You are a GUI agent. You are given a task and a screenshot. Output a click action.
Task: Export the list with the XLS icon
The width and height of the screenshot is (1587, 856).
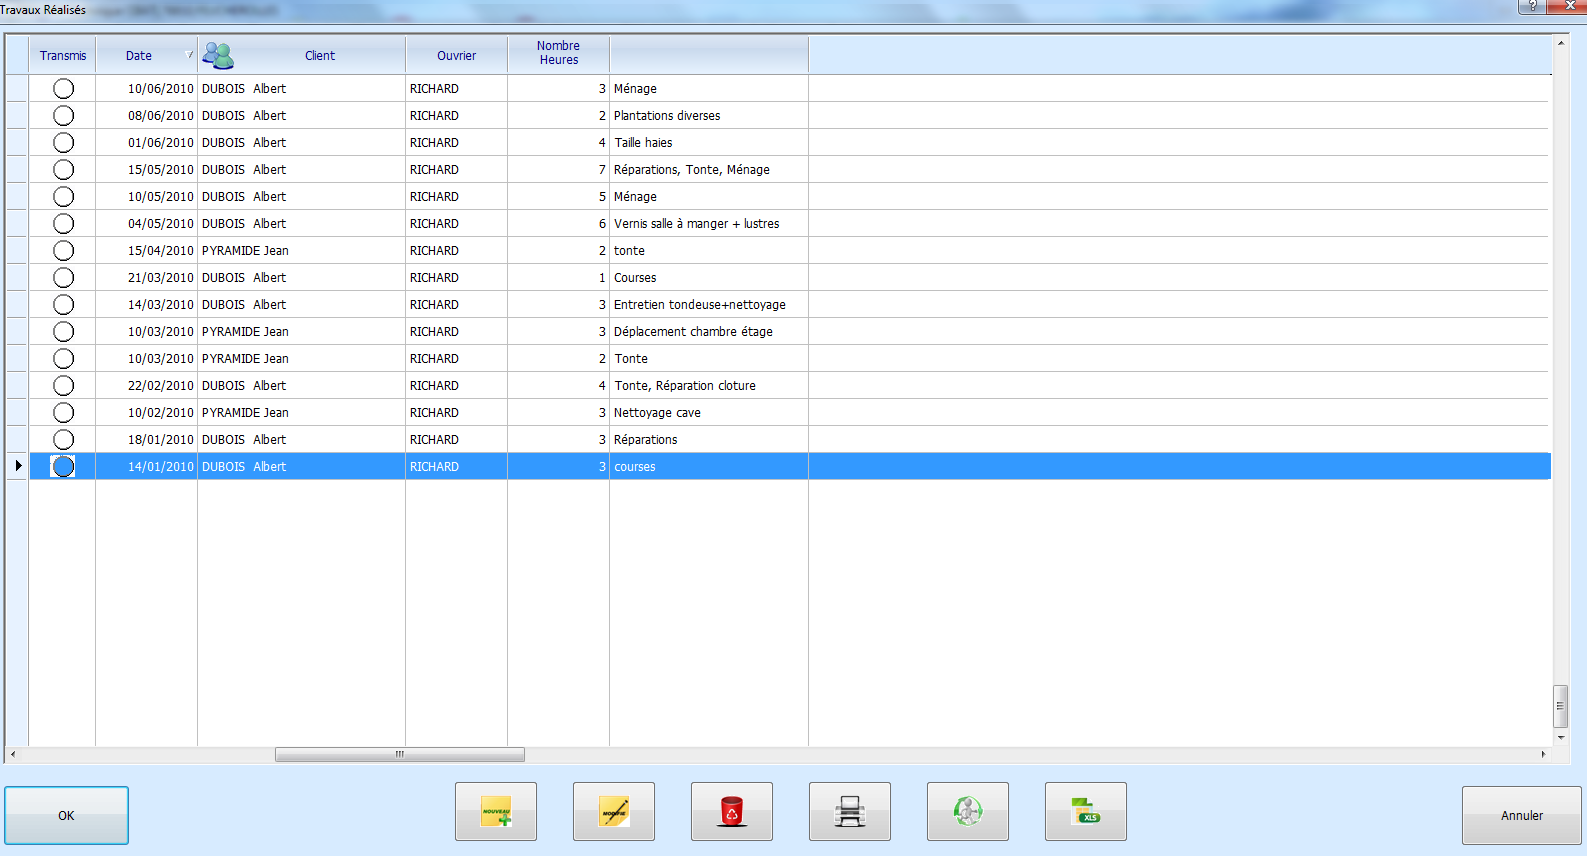1086,811
